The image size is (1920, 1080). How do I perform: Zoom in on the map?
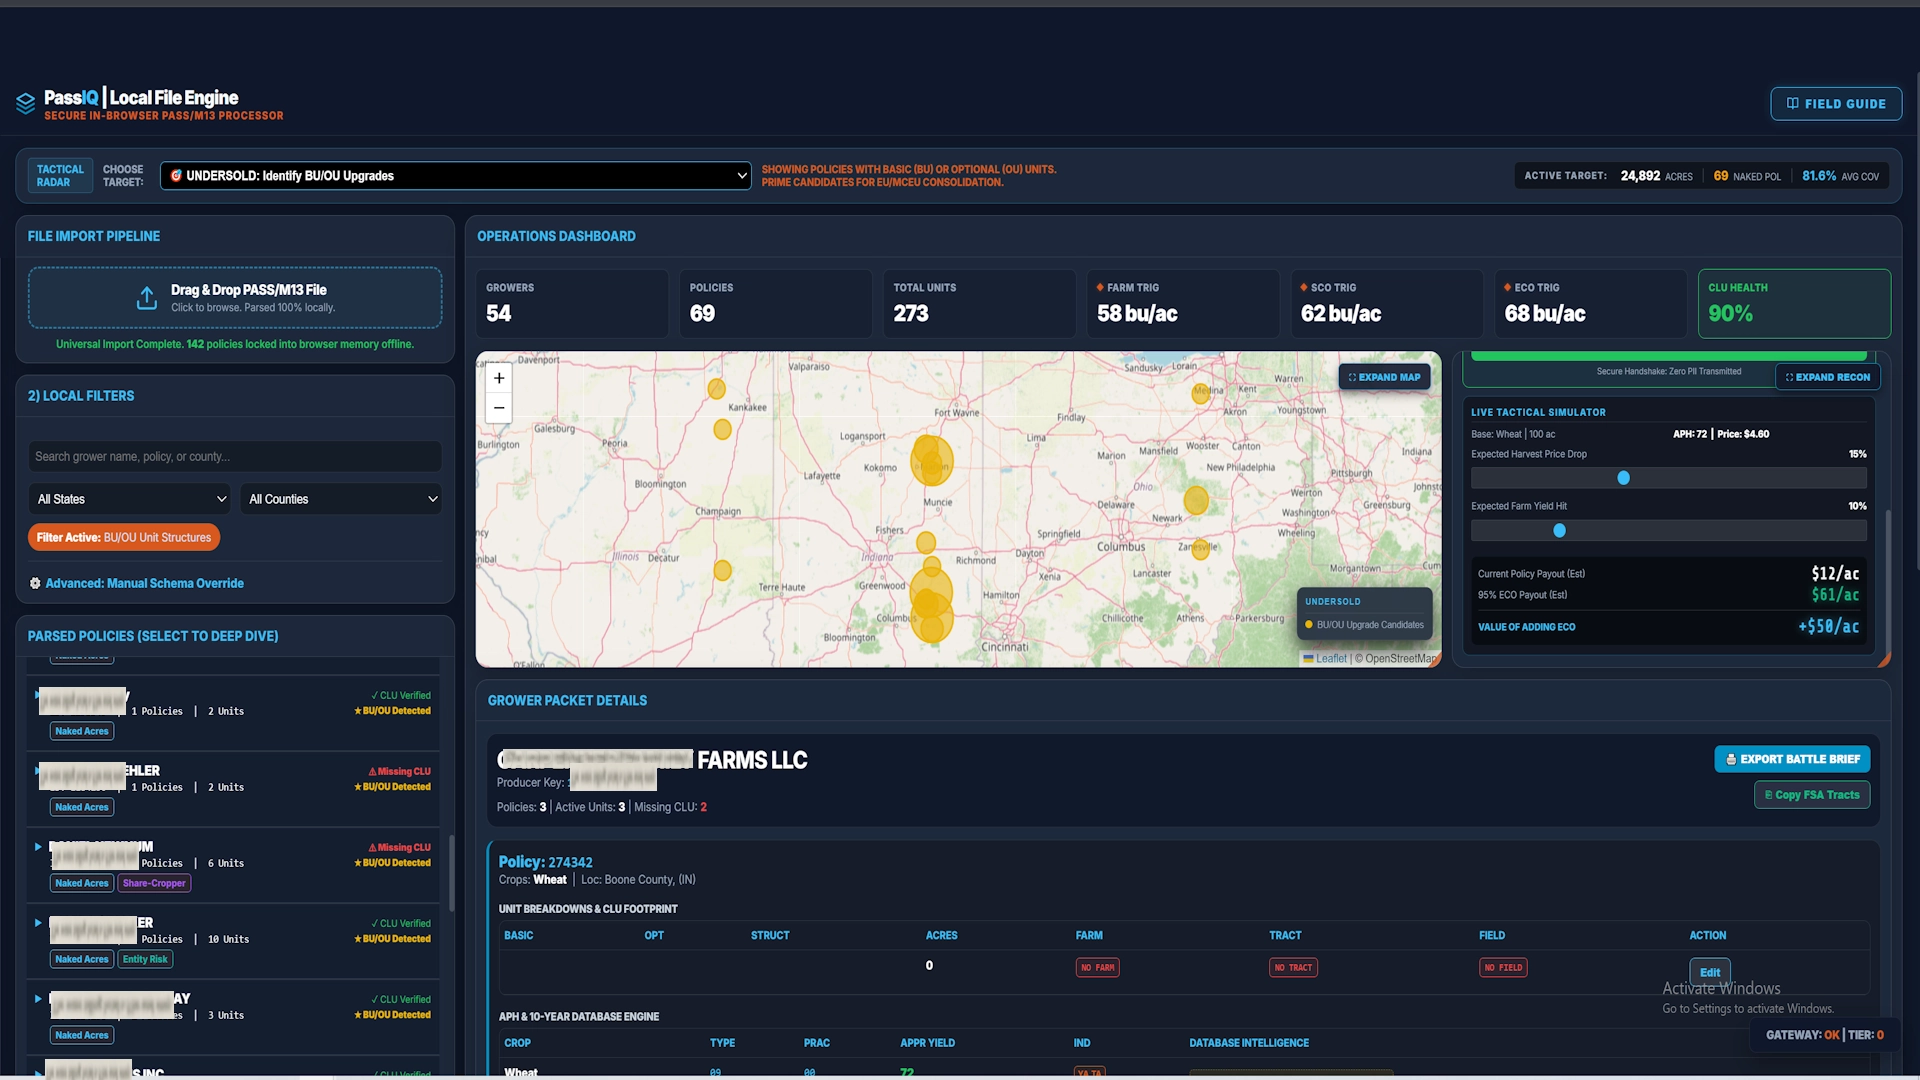pyautogui.click(x=499, y=379)
